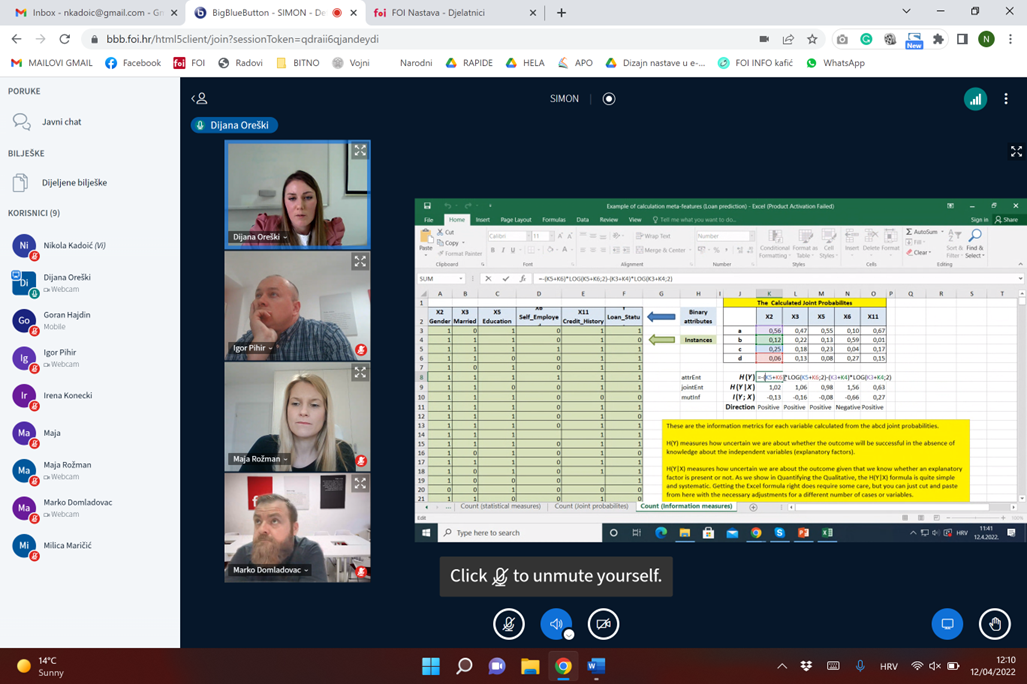Click the blue share screen button
1027x684 pixels.
(947, 624)
